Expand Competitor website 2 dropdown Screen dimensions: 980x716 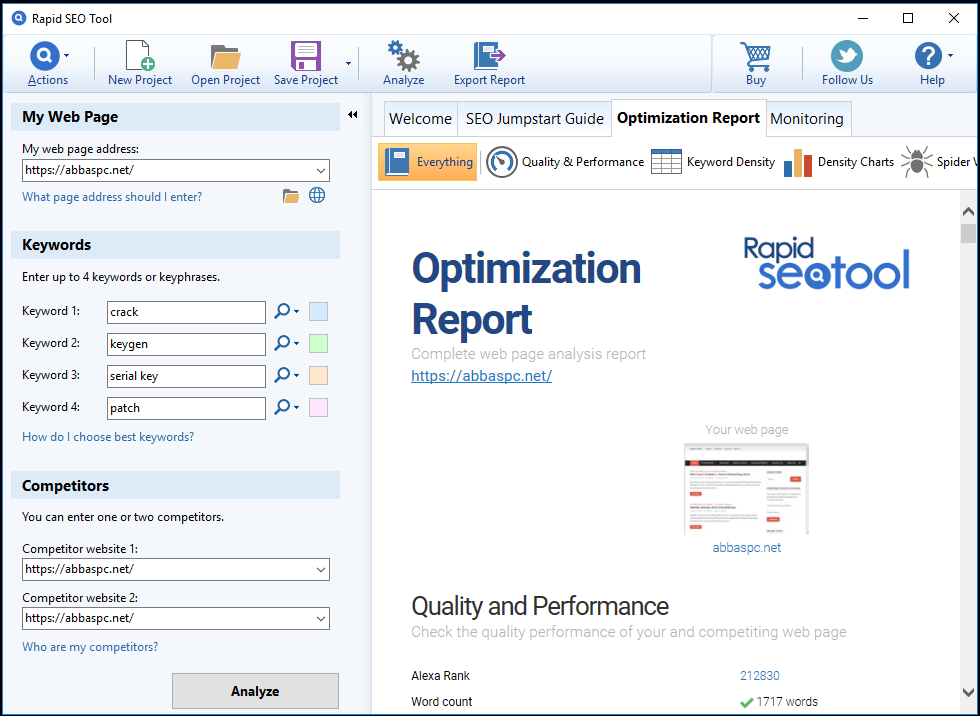pos(321,619)
